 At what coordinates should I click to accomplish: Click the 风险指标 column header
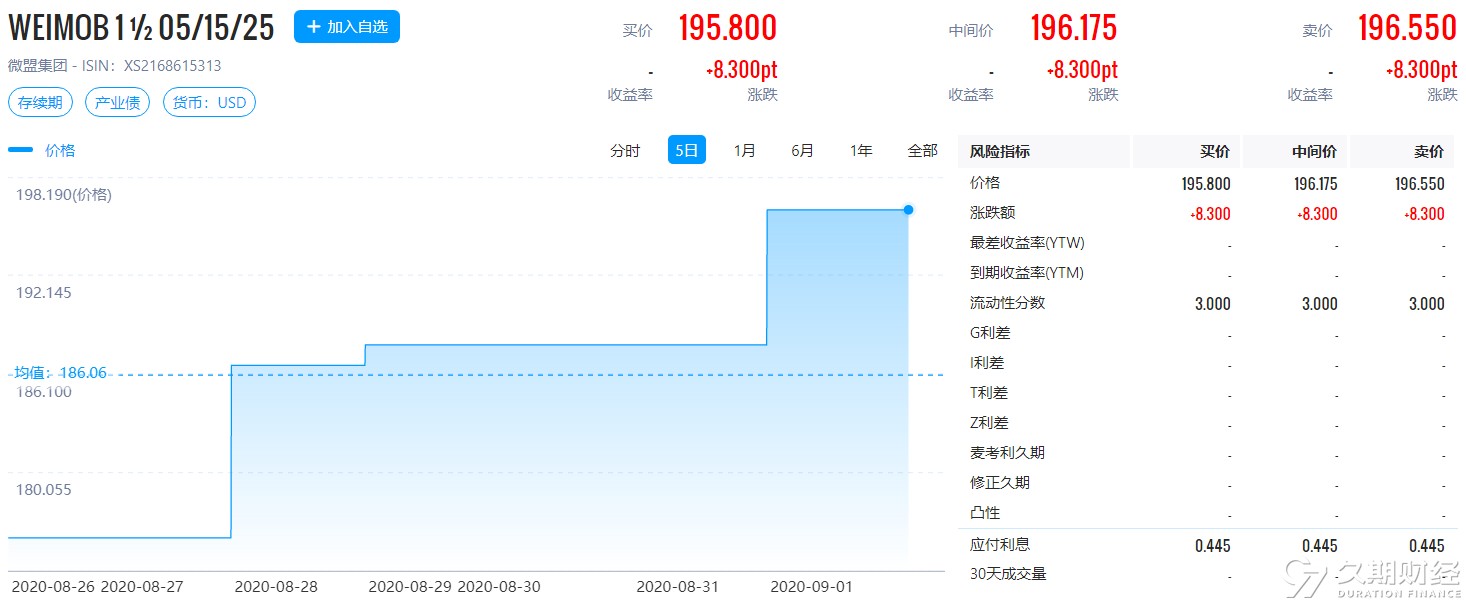click(1000, 152)
